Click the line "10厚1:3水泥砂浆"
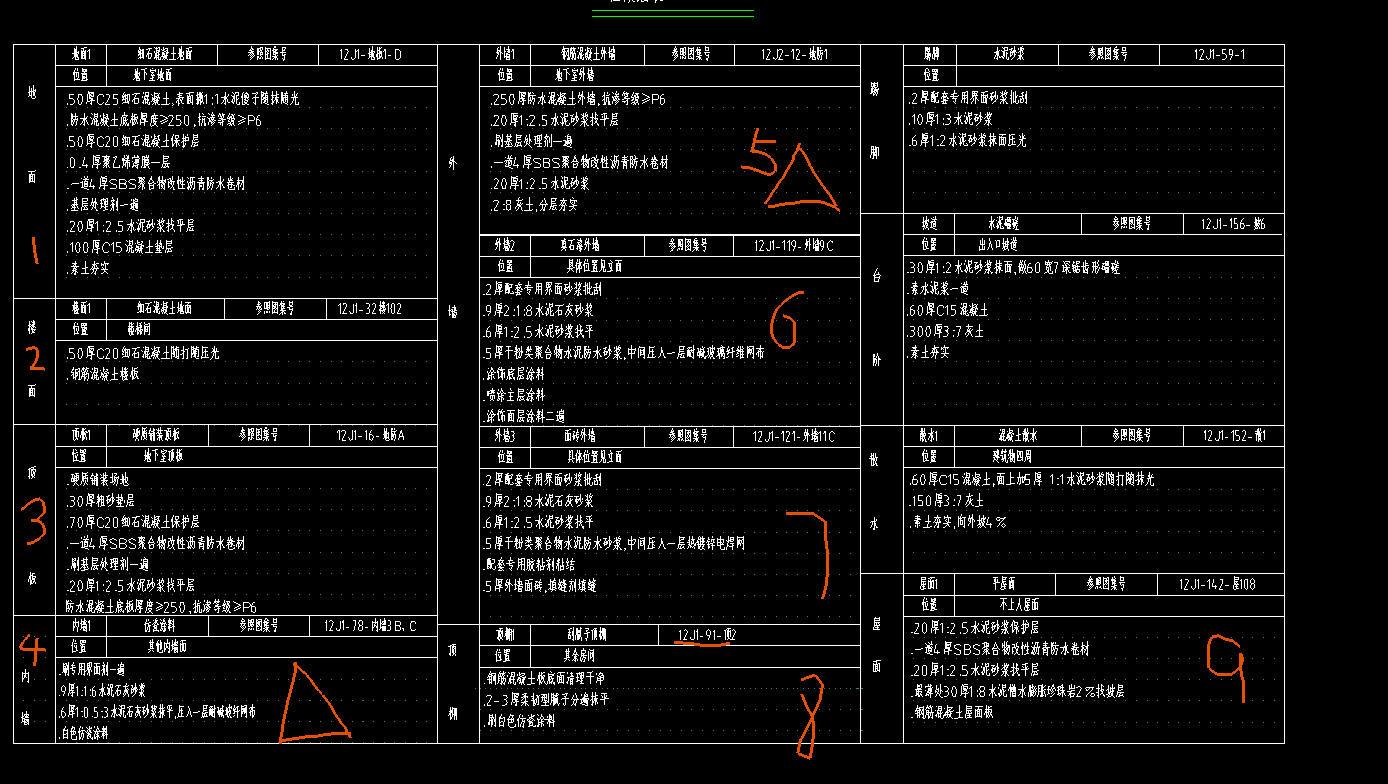The height and width of the screenshot is (784, 1388). 950,120
